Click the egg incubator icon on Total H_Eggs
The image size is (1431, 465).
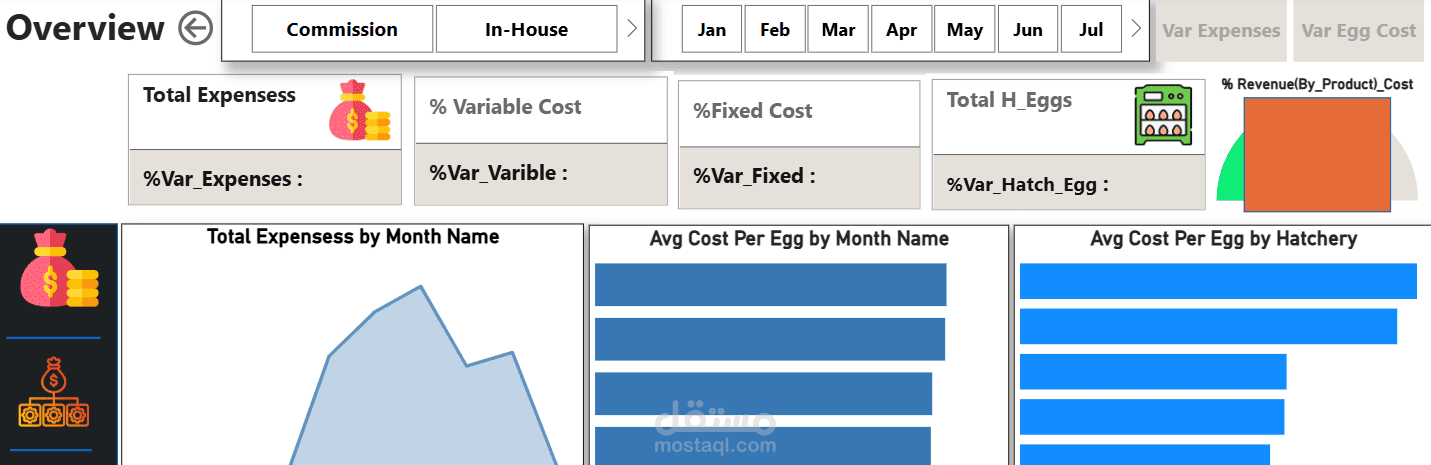tap(1164, 115)
